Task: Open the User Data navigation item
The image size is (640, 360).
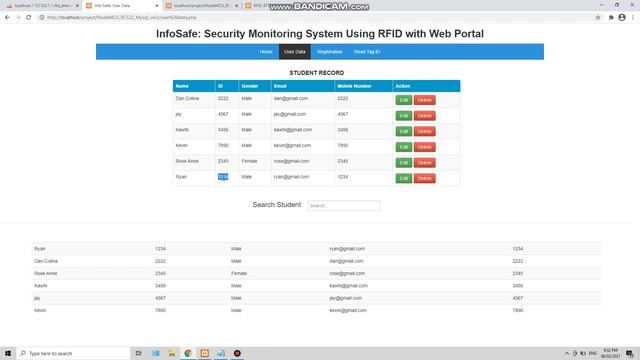Action: point(295,52)
